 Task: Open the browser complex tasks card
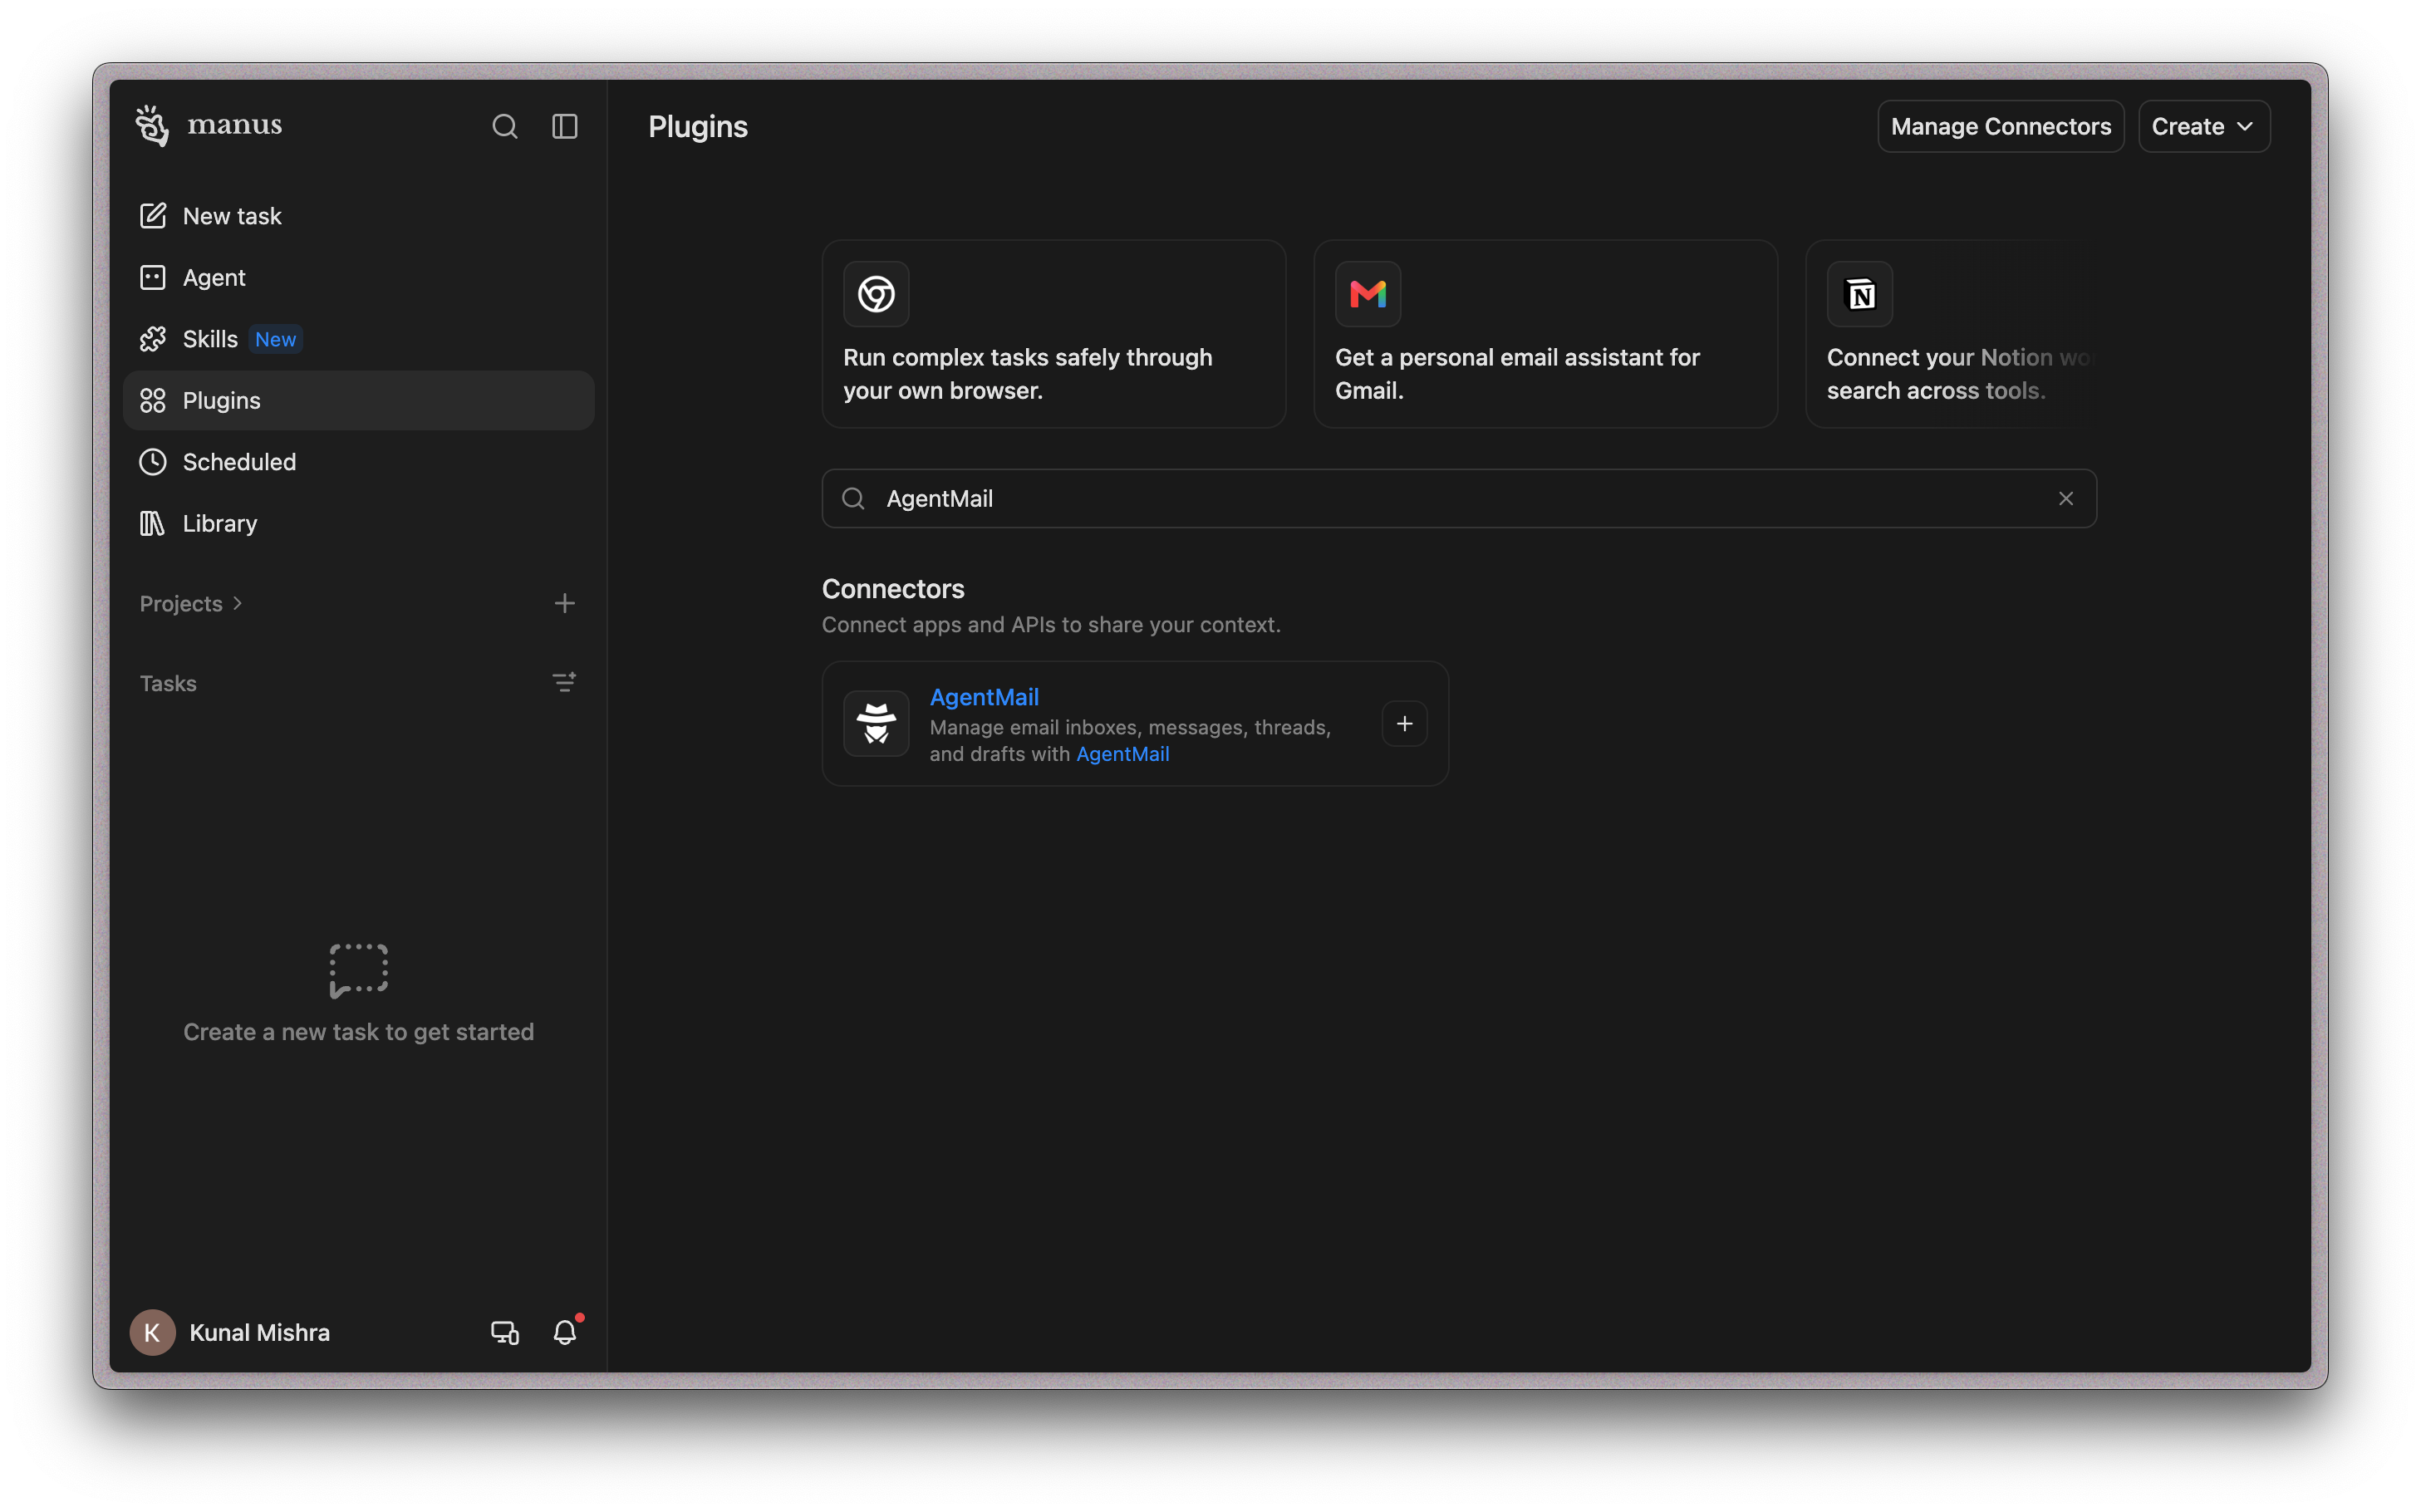point(1053,334)
